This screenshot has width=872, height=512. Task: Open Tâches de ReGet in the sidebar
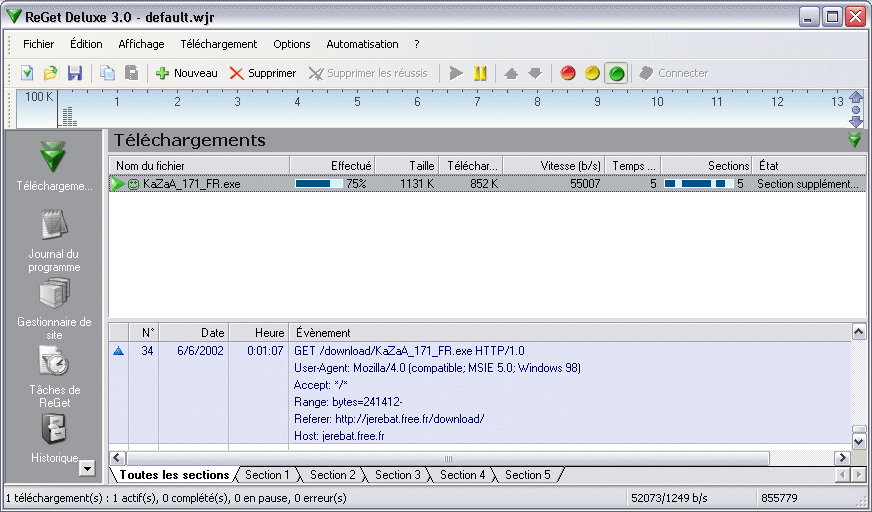click(x=54, y=377)
